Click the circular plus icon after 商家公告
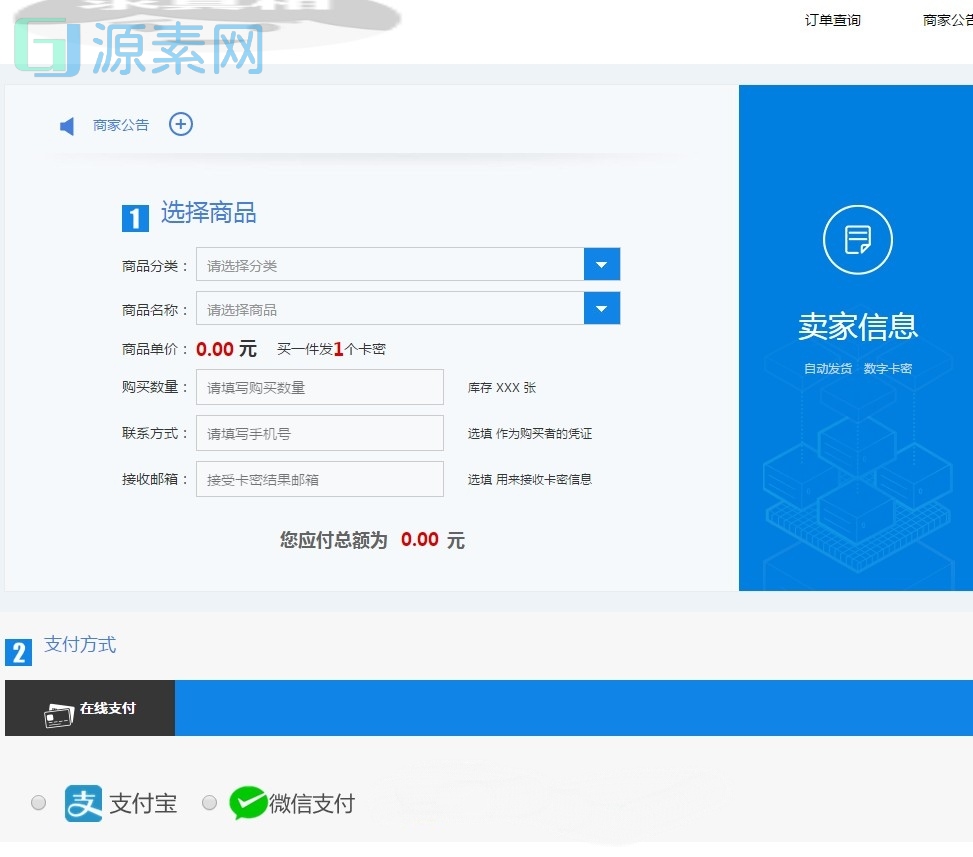 tap(180, 124)
